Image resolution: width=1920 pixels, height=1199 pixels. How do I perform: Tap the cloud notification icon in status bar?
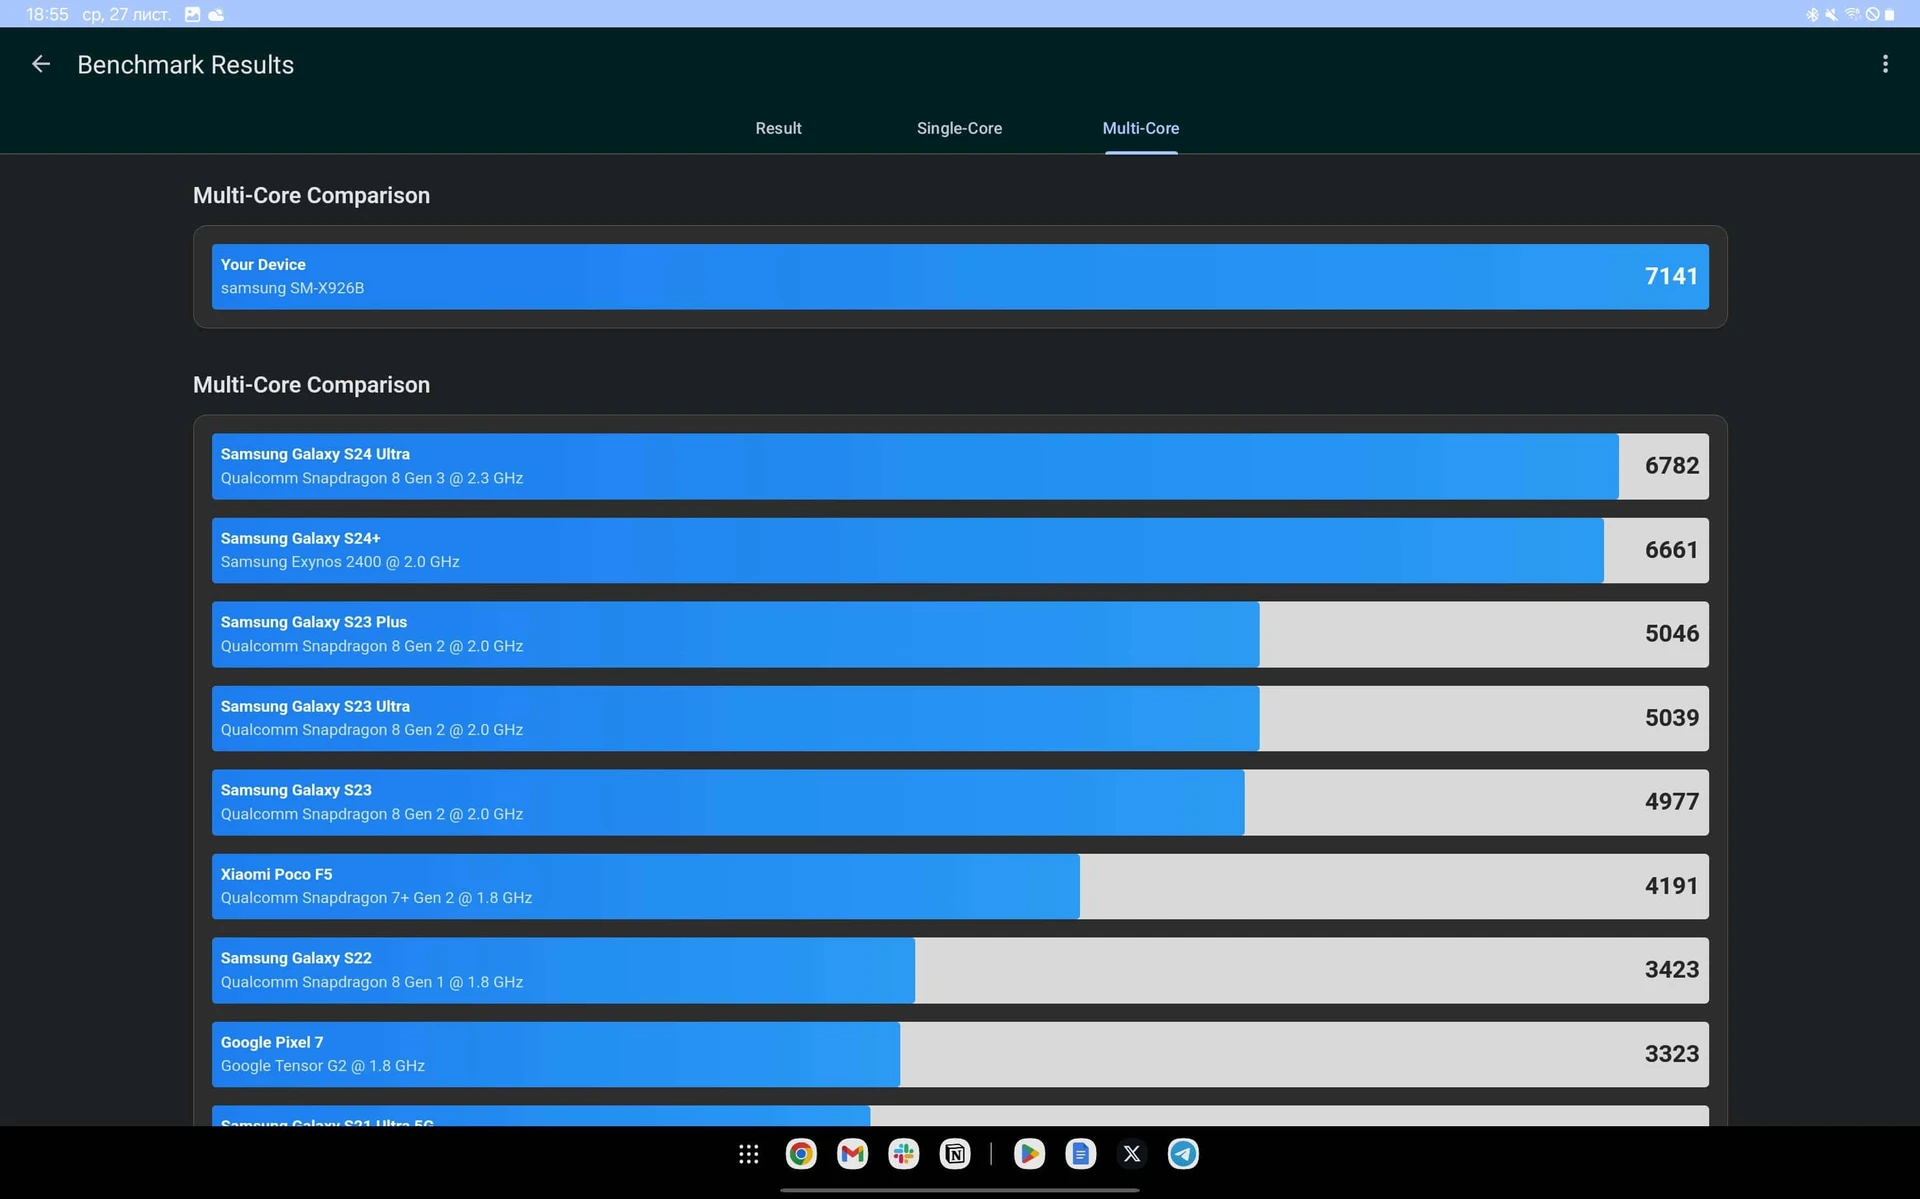(216, 14)
